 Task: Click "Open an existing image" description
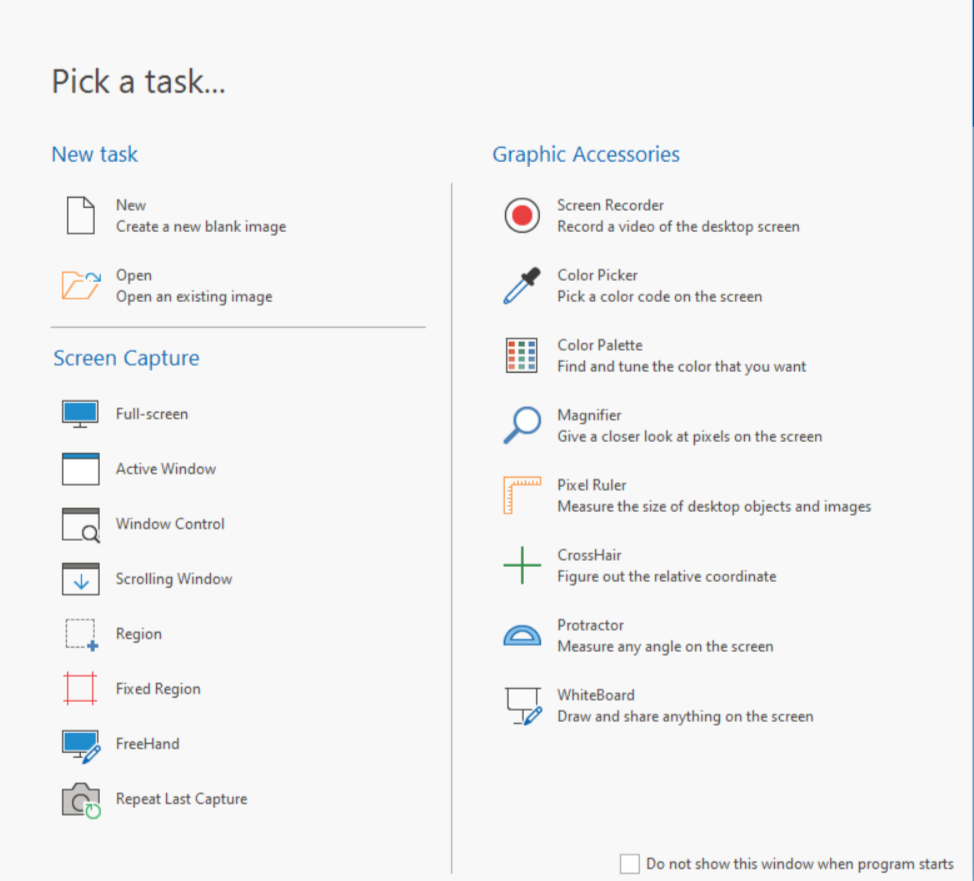pyautogui.click(x=194, y=297)
